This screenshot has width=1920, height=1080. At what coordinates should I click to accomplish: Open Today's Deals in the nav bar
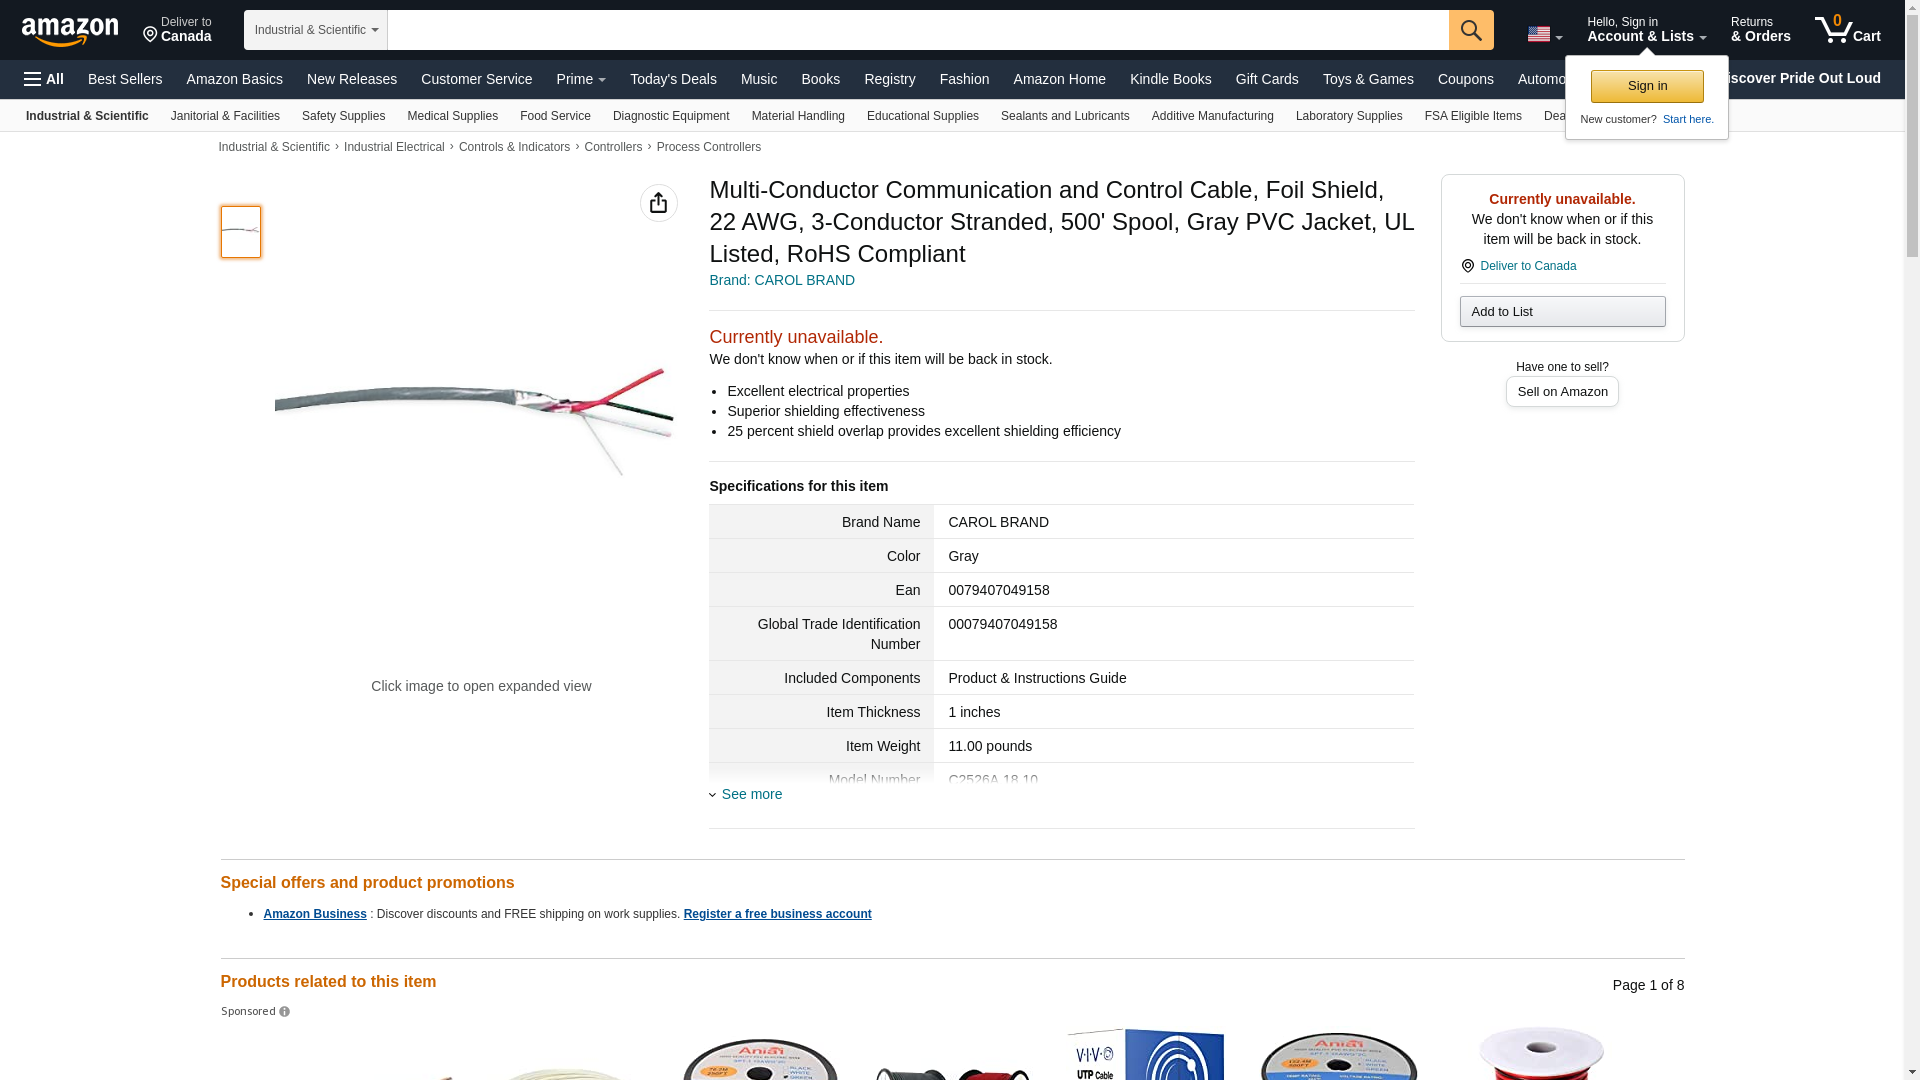pos(673,79)
